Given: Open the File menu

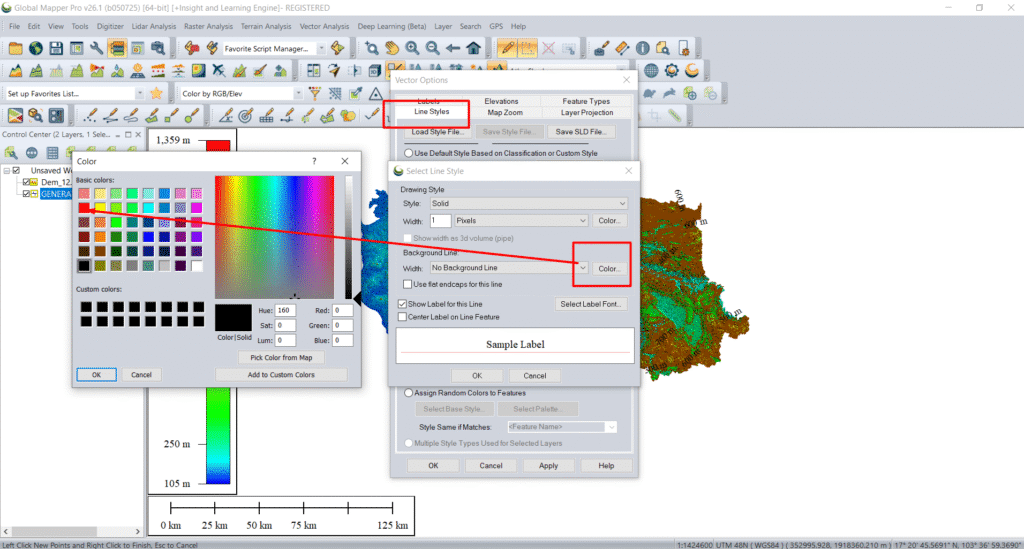Looking at the screenshot, I should [x=14, y=26].
